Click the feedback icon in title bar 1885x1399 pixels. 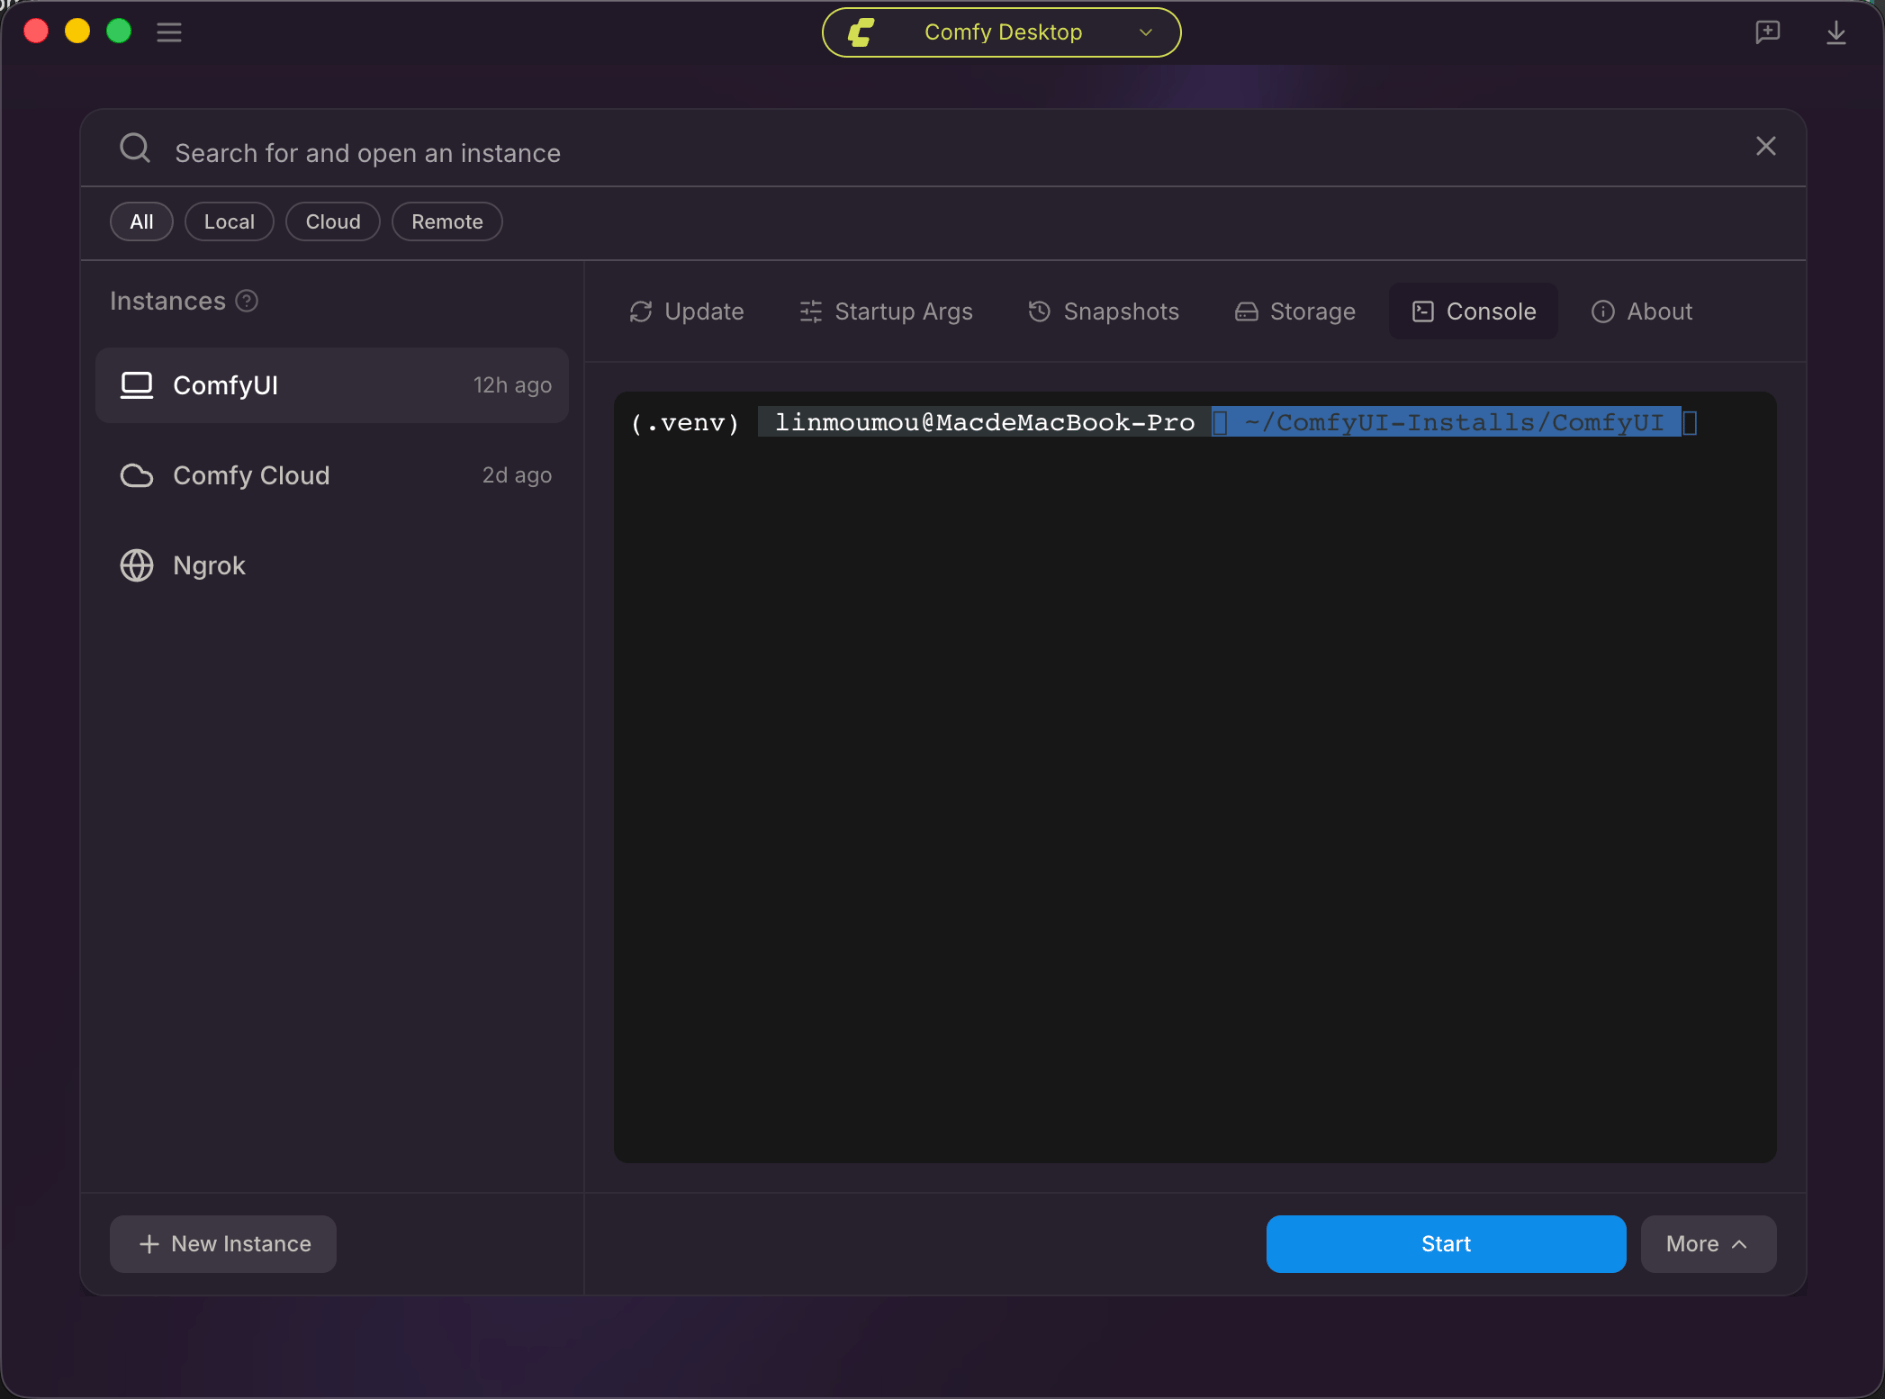(x=1767, y=32)
